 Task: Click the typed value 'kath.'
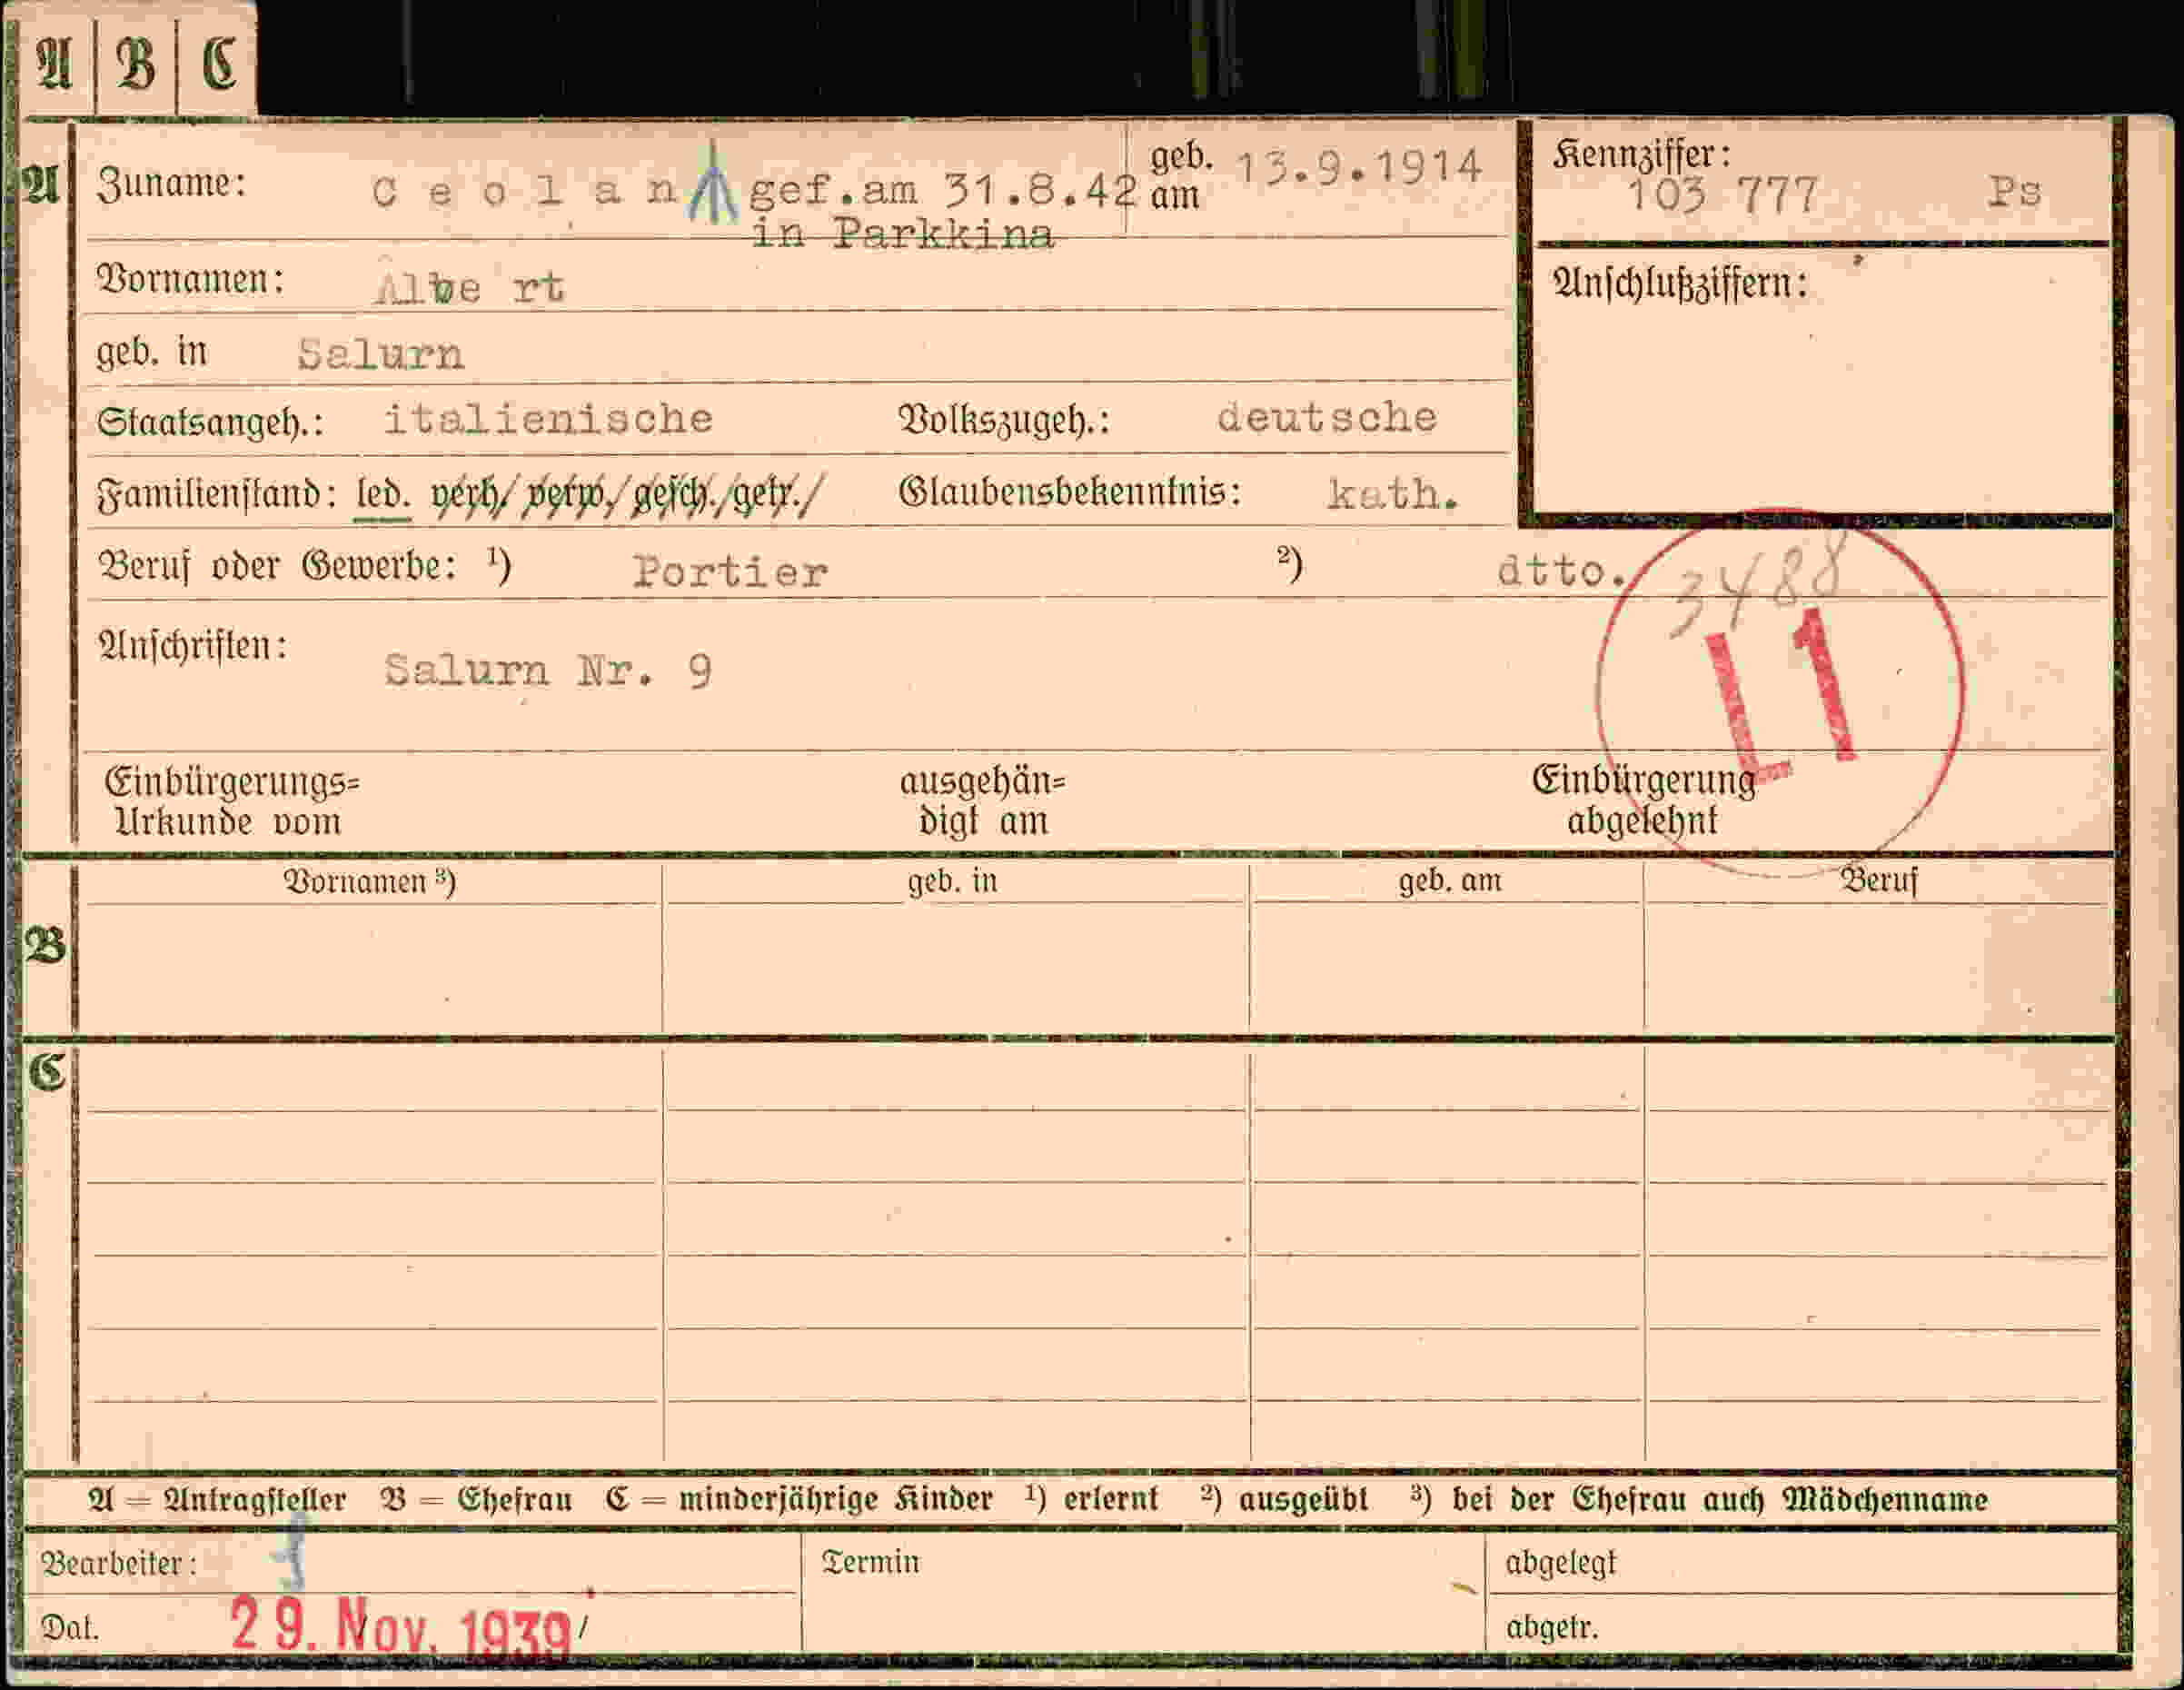1393,495
